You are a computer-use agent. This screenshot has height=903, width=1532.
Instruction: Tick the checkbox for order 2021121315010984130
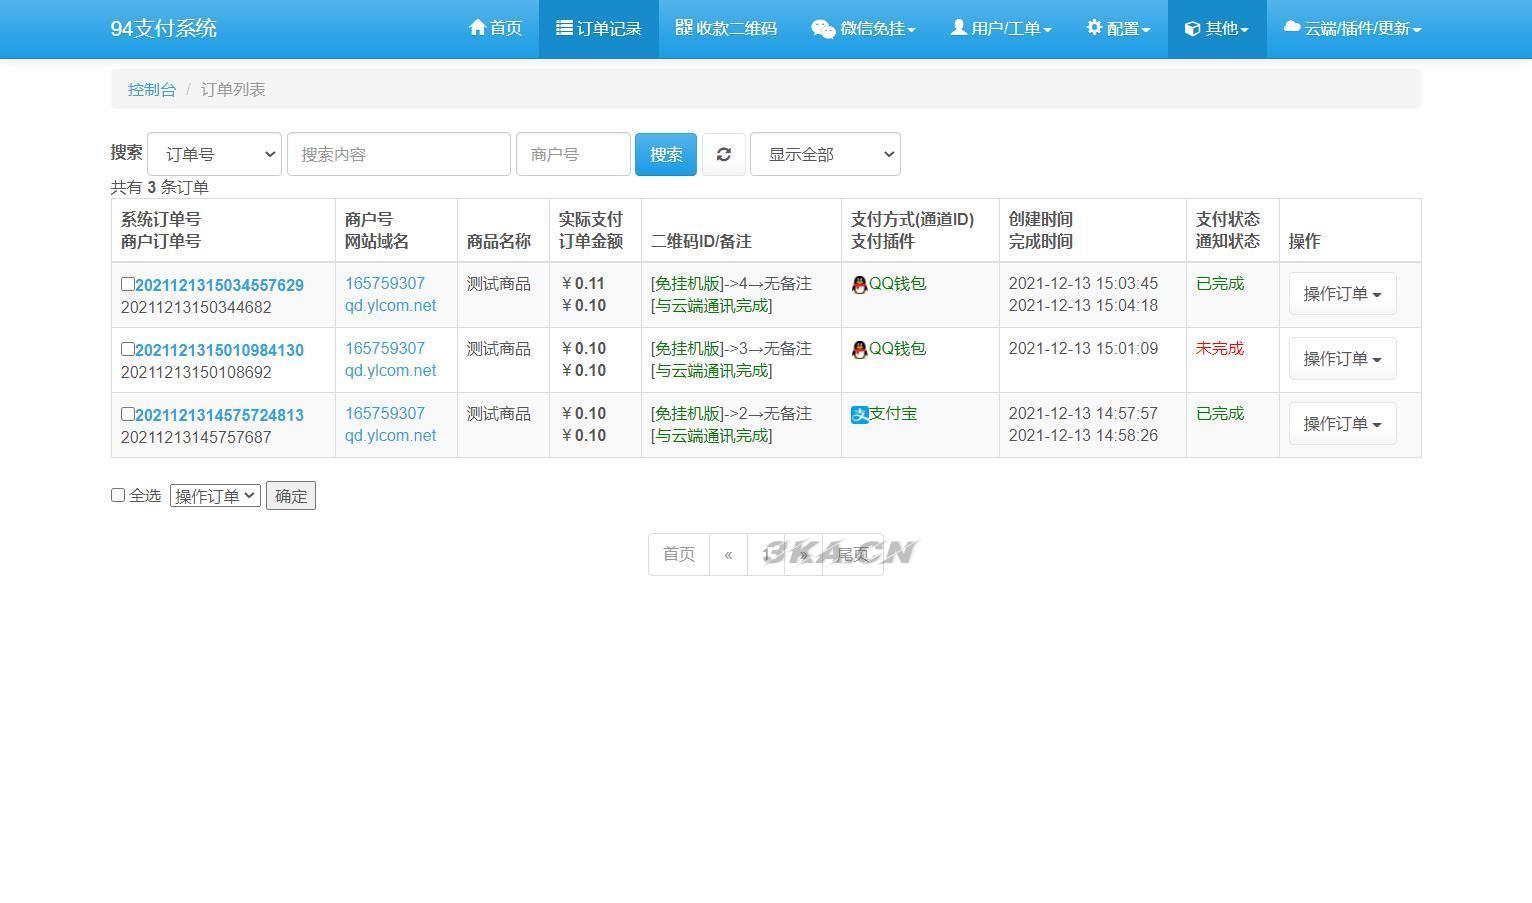pyautogui.click(x=127, y=349)
